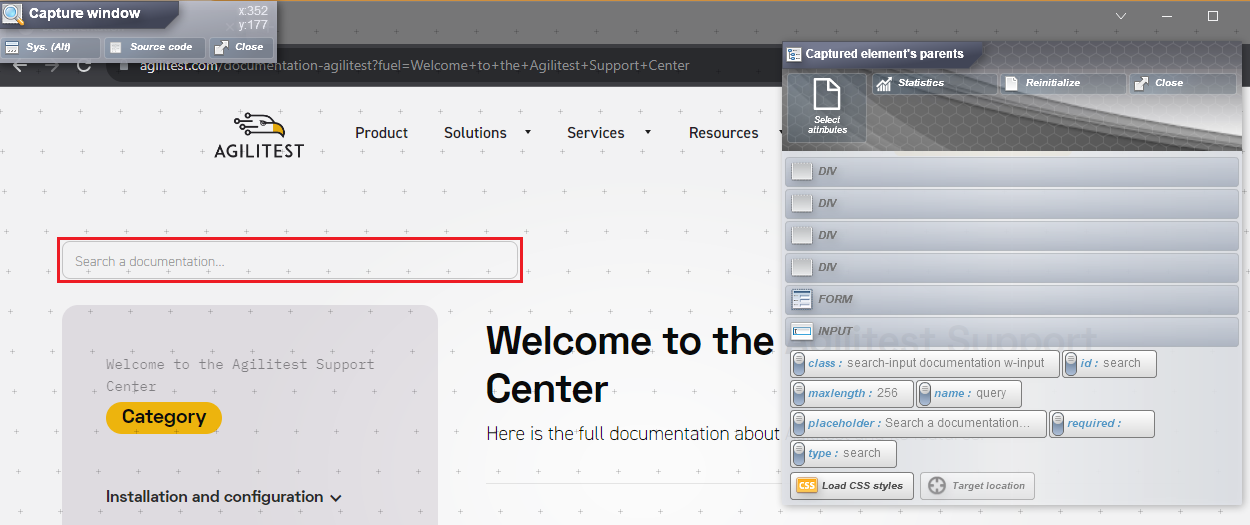Click the Sys. (Alt) capture button

pos(51,47)
